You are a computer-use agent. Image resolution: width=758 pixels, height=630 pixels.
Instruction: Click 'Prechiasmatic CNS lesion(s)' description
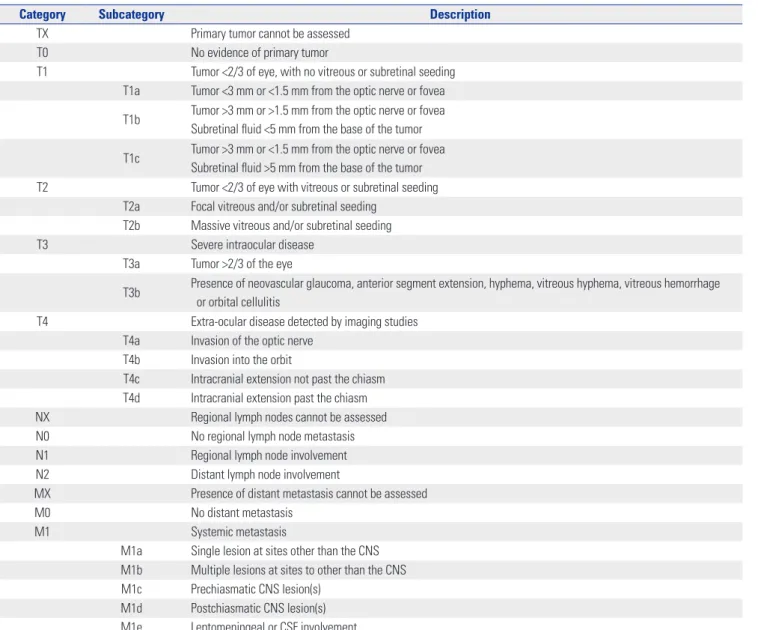(x=256, y=589)
